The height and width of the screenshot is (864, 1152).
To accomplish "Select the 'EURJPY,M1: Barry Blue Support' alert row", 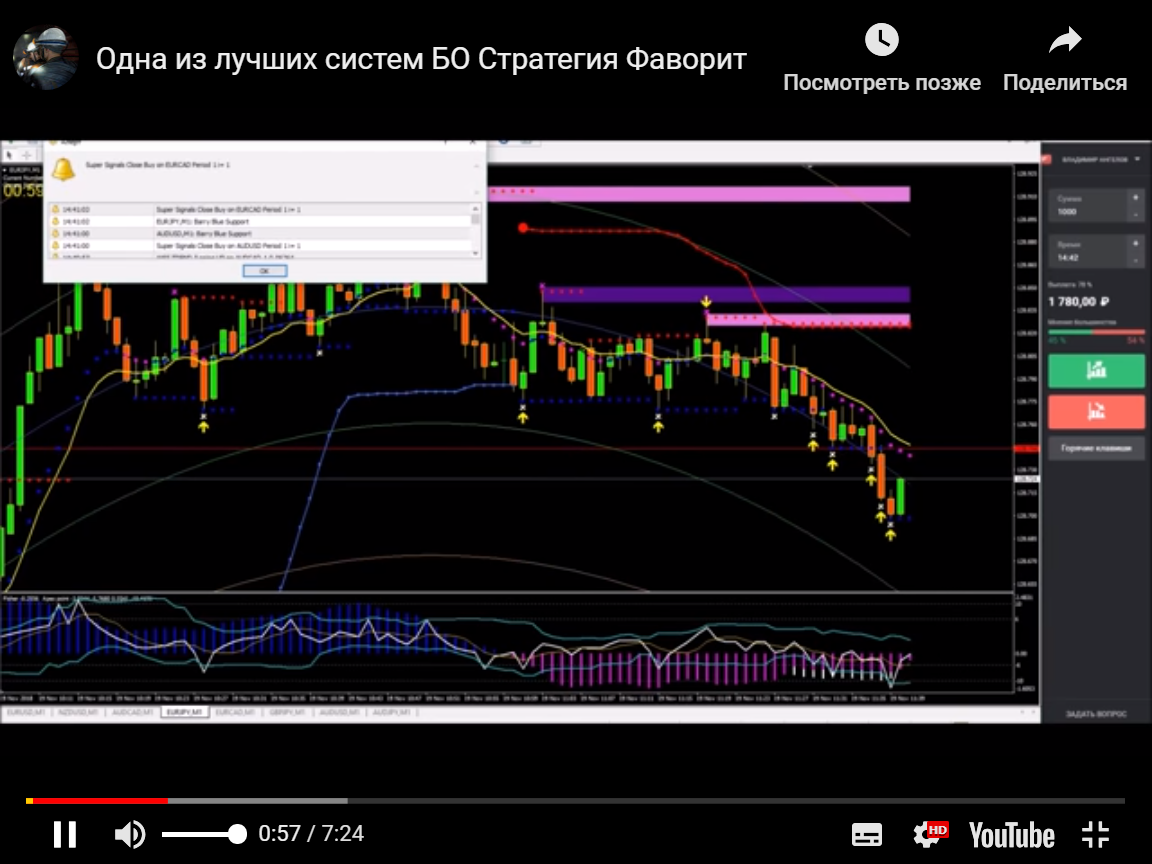I will [x=260, y=221].
